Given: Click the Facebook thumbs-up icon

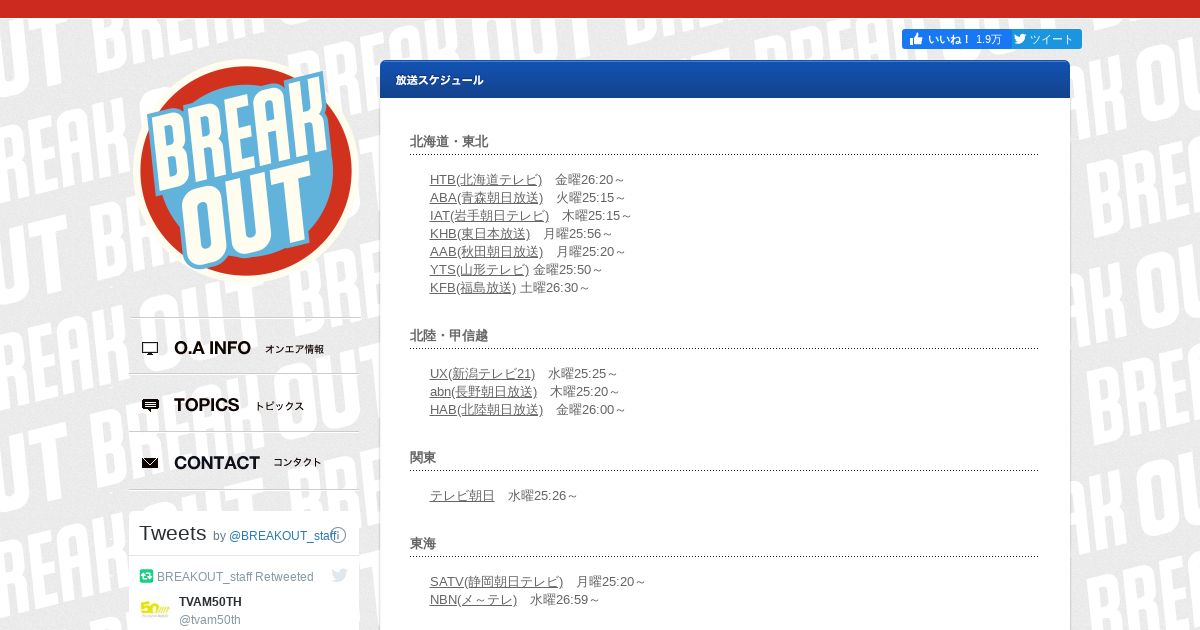Looking at the screenshot, I should pyautogui.click(x=916, y=39).
